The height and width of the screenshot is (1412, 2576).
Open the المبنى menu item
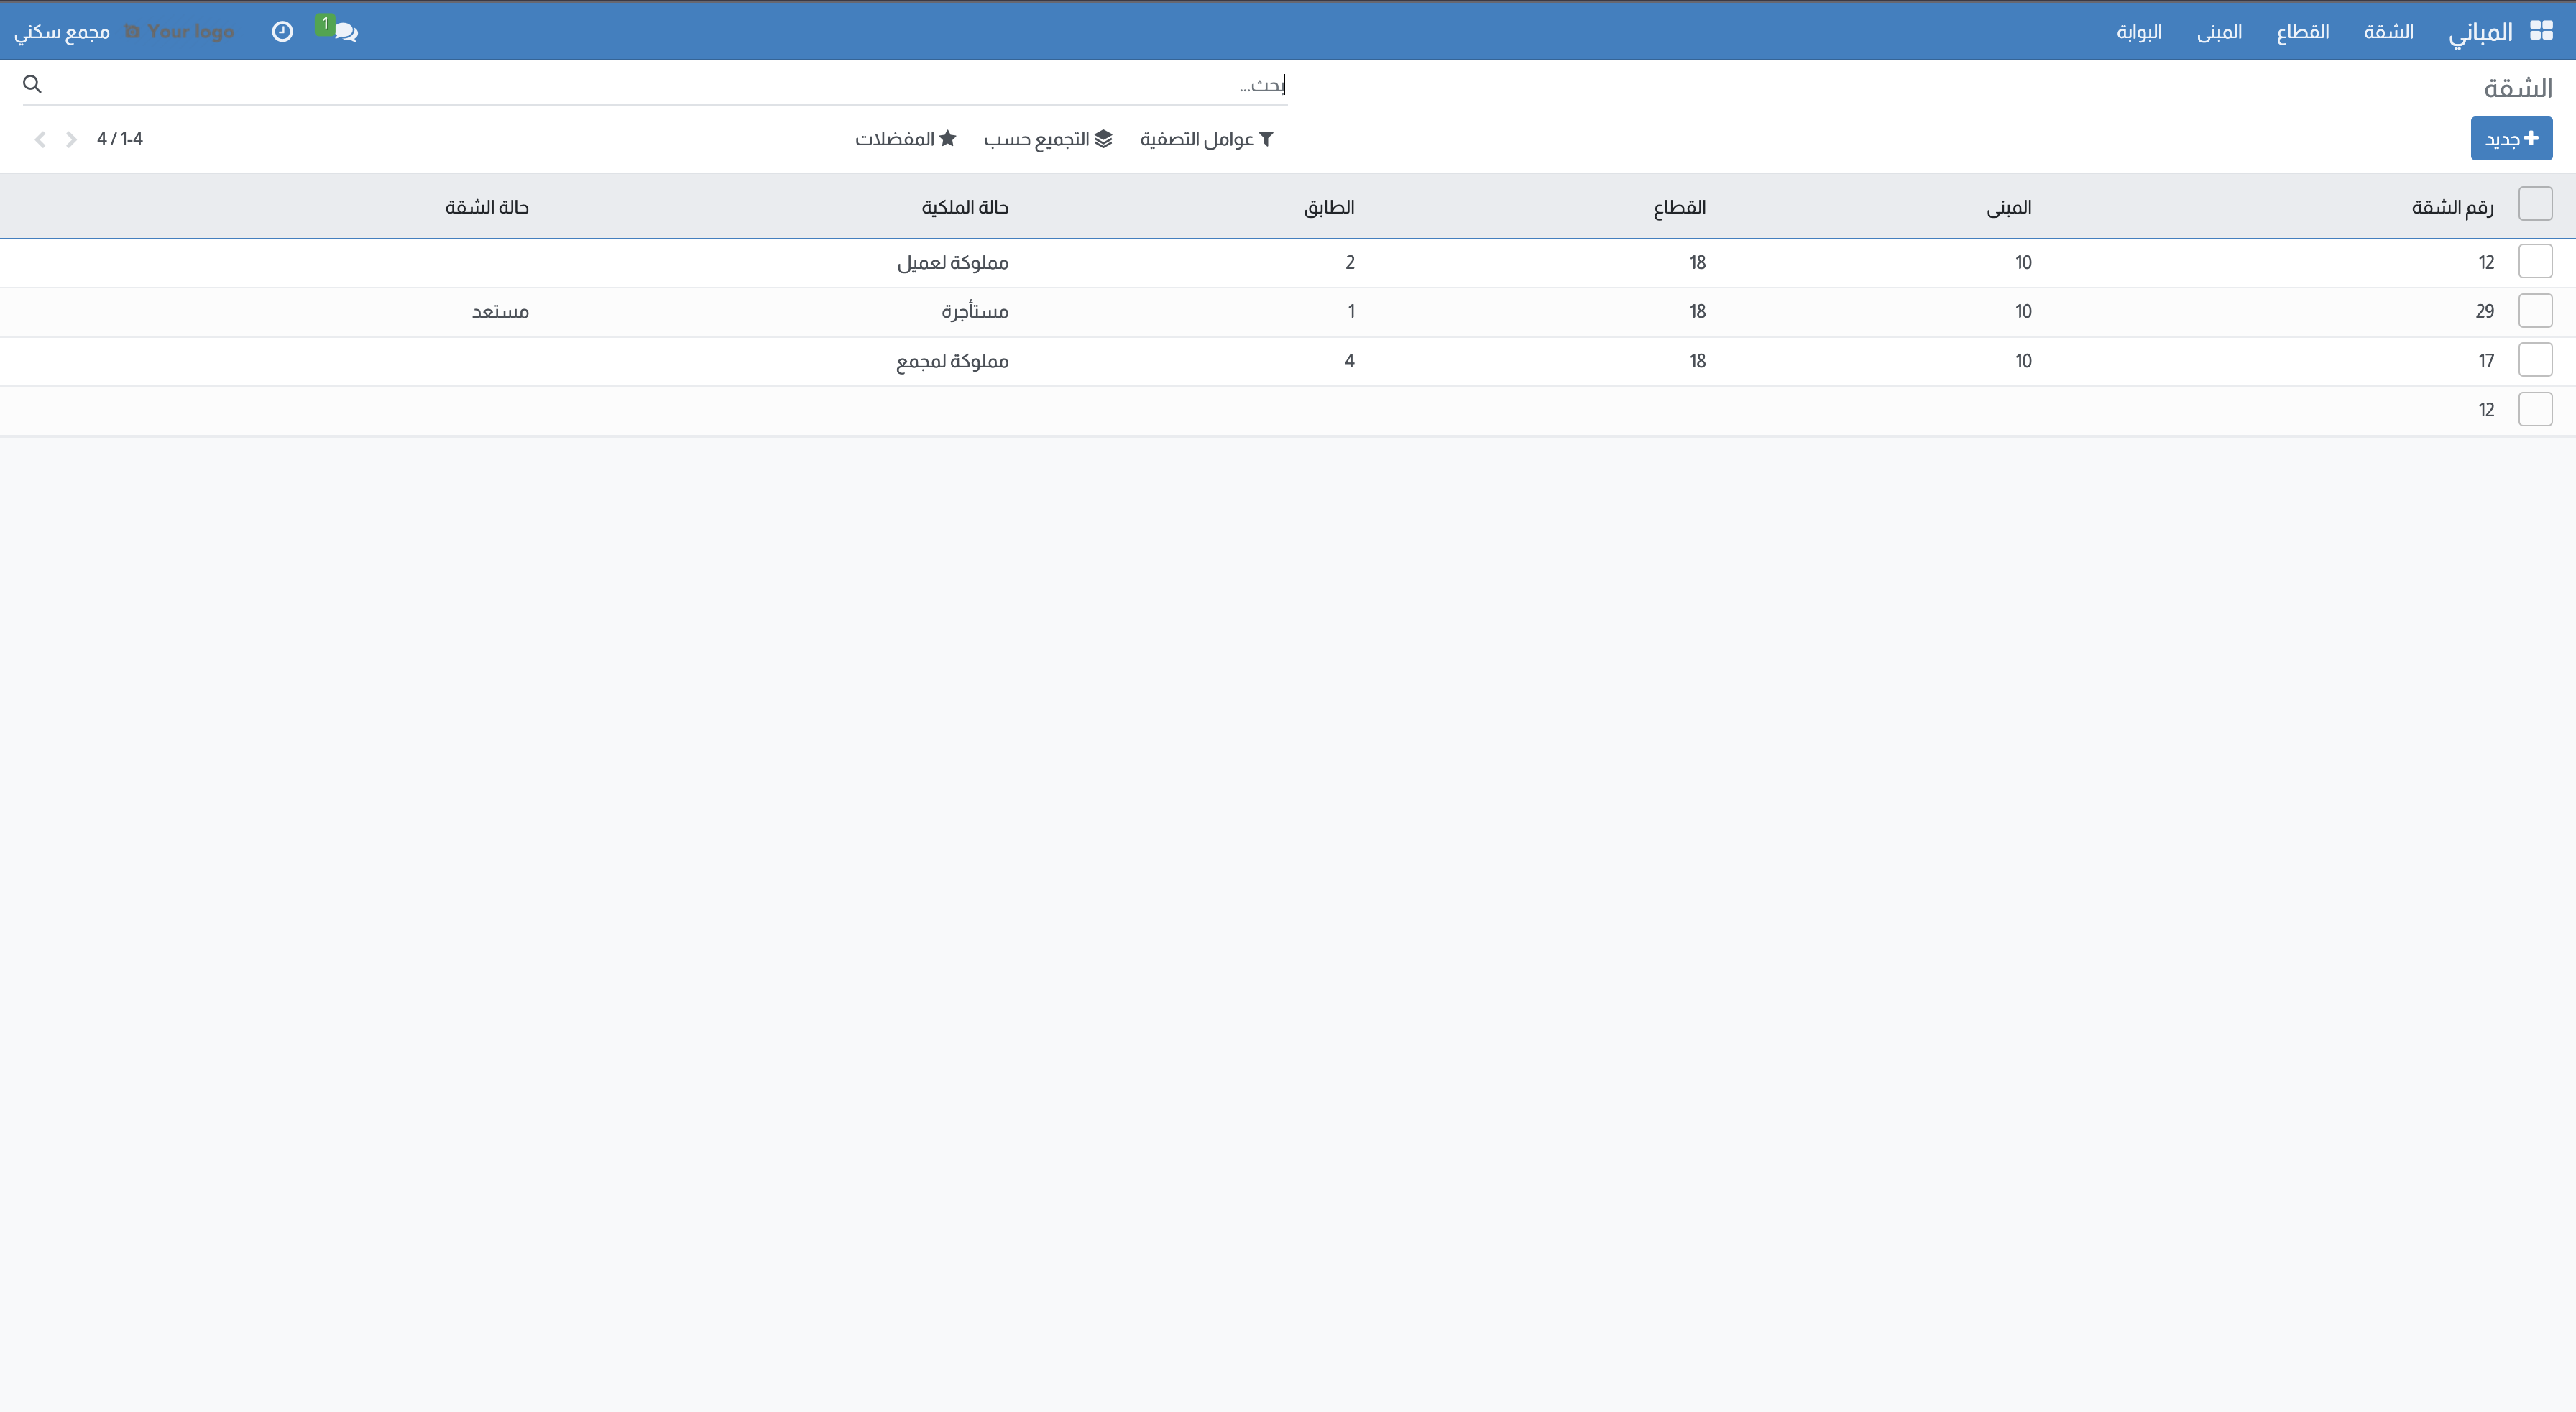tap(2219, 32)
